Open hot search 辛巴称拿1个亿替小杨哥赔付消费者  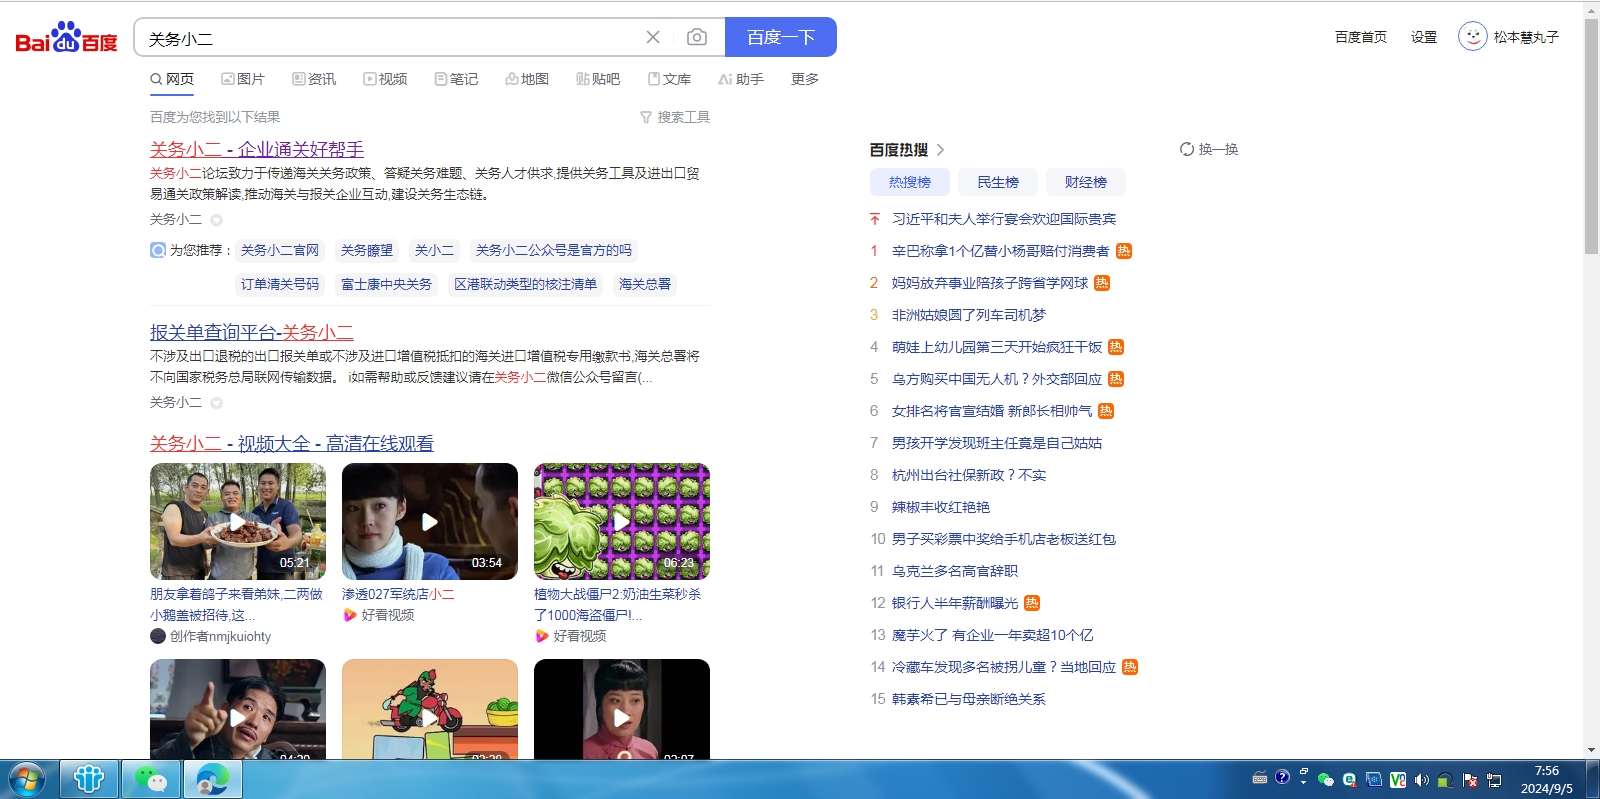[1001, 251]
